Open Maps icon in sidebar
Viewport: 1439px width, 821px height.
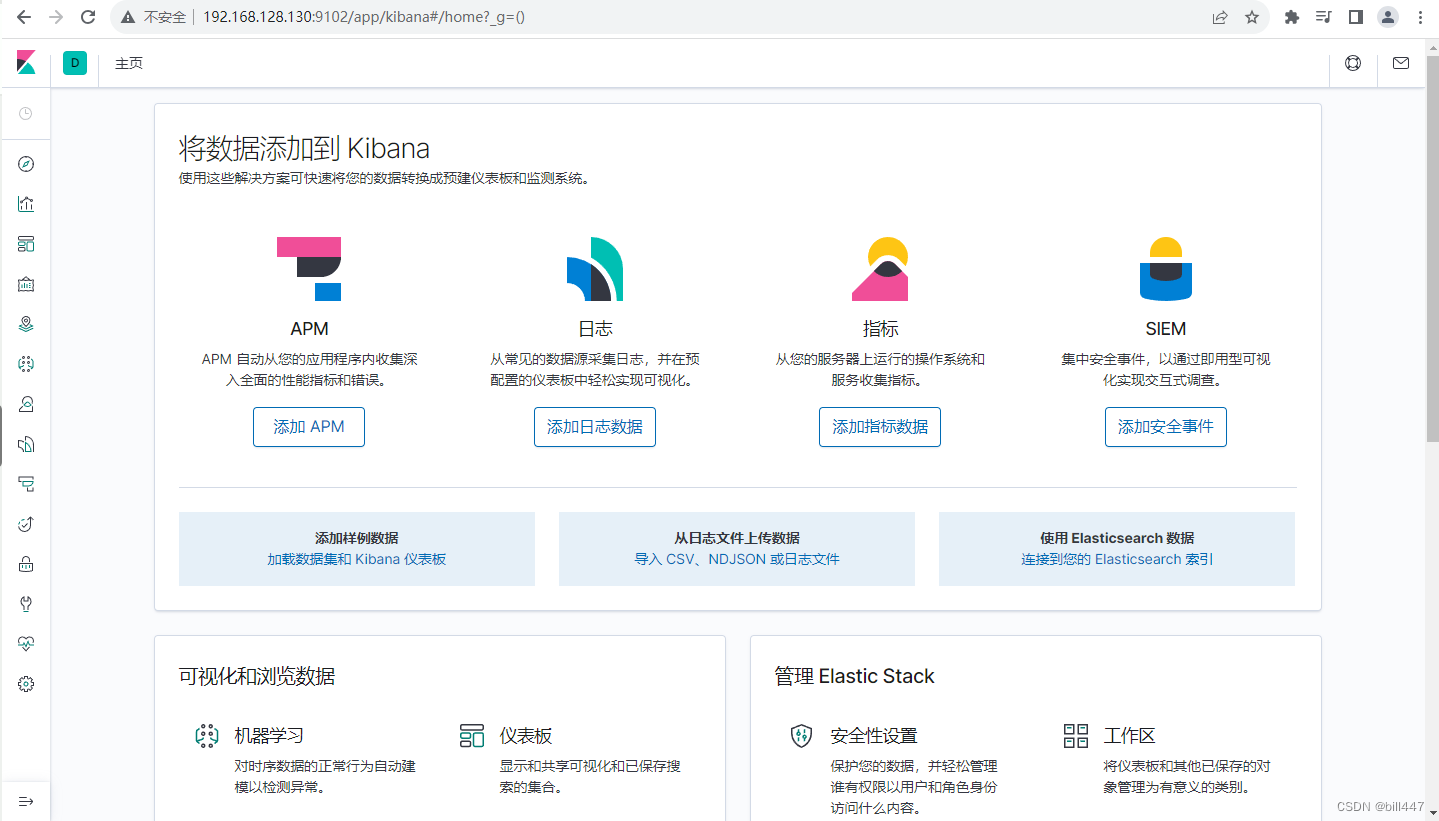tap(26, 324)
